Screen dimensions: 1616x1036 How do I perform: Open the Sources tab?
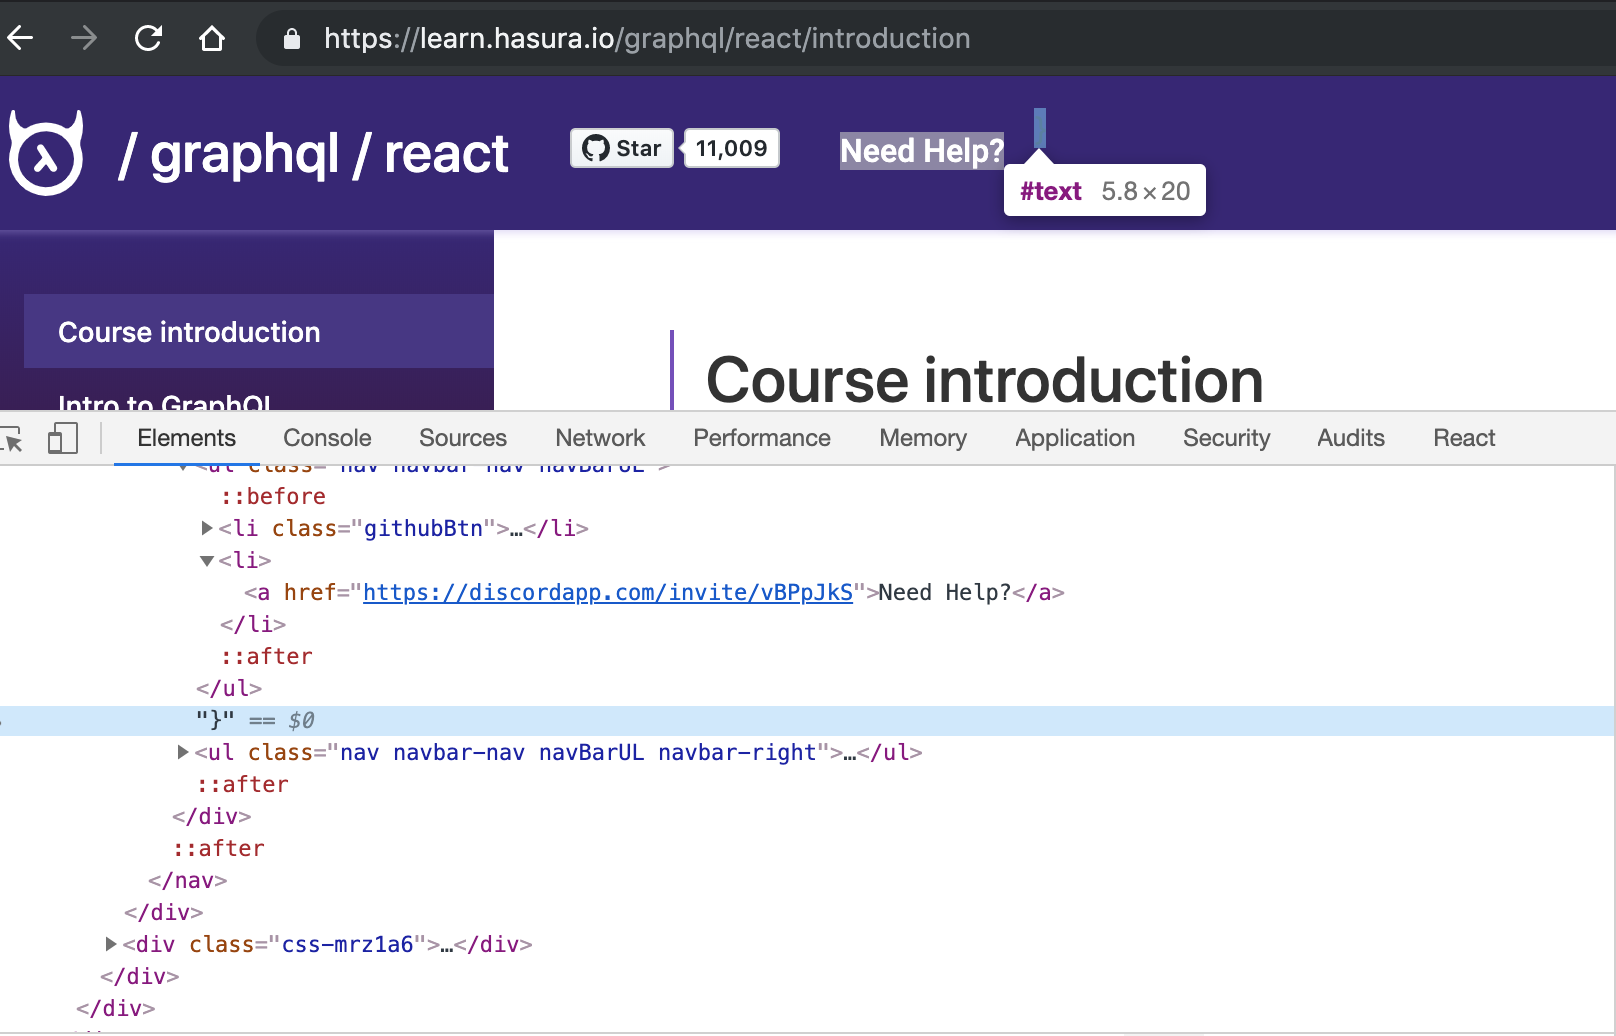pyautogui.click(x=463, y=438)
